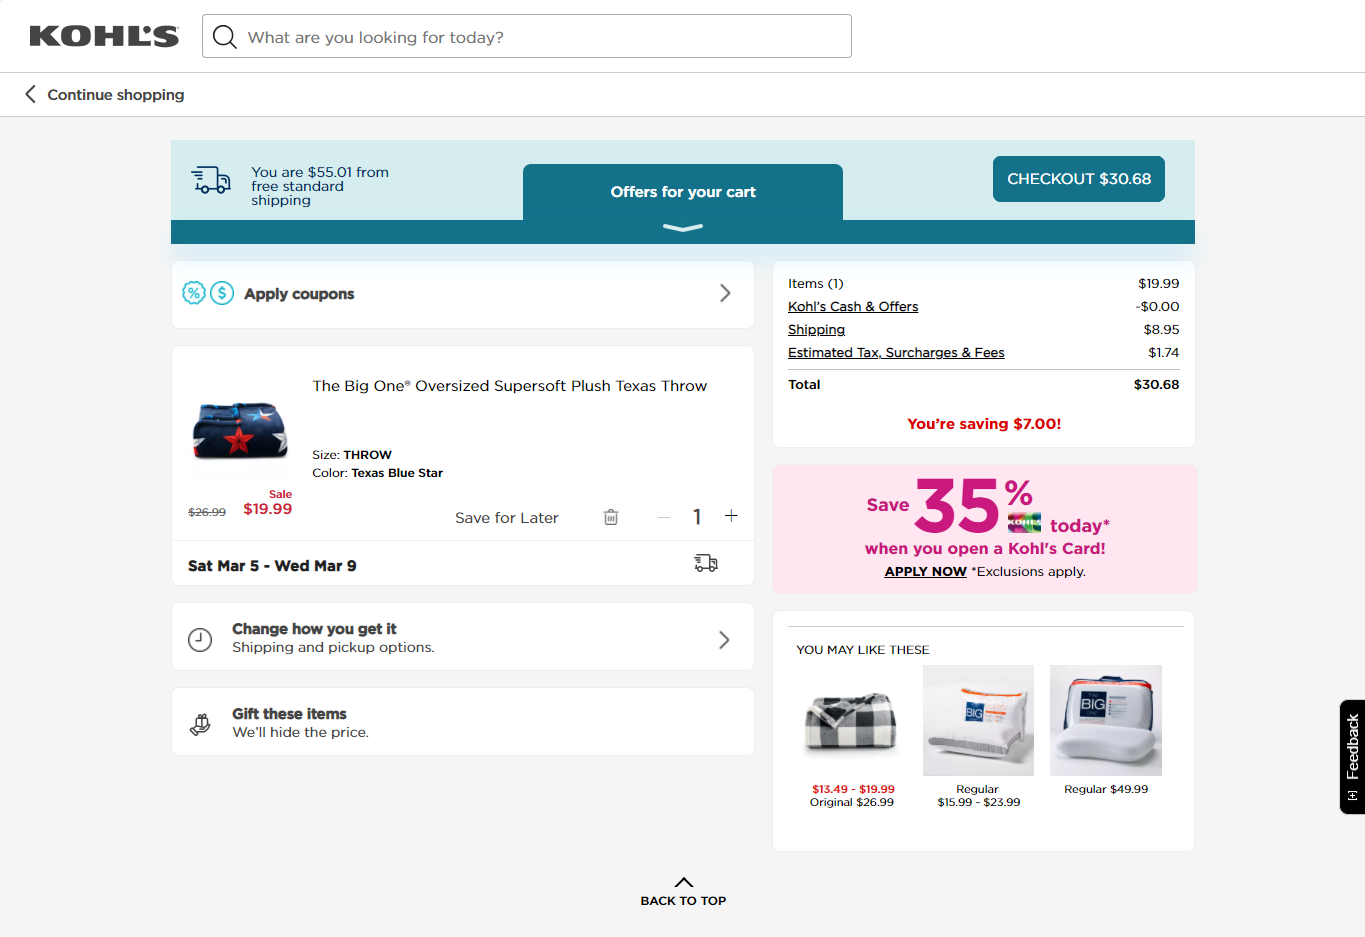The image size is (1365, 937).
Task: Open the Feedback side tab
Action: (x=1352, y=756)
